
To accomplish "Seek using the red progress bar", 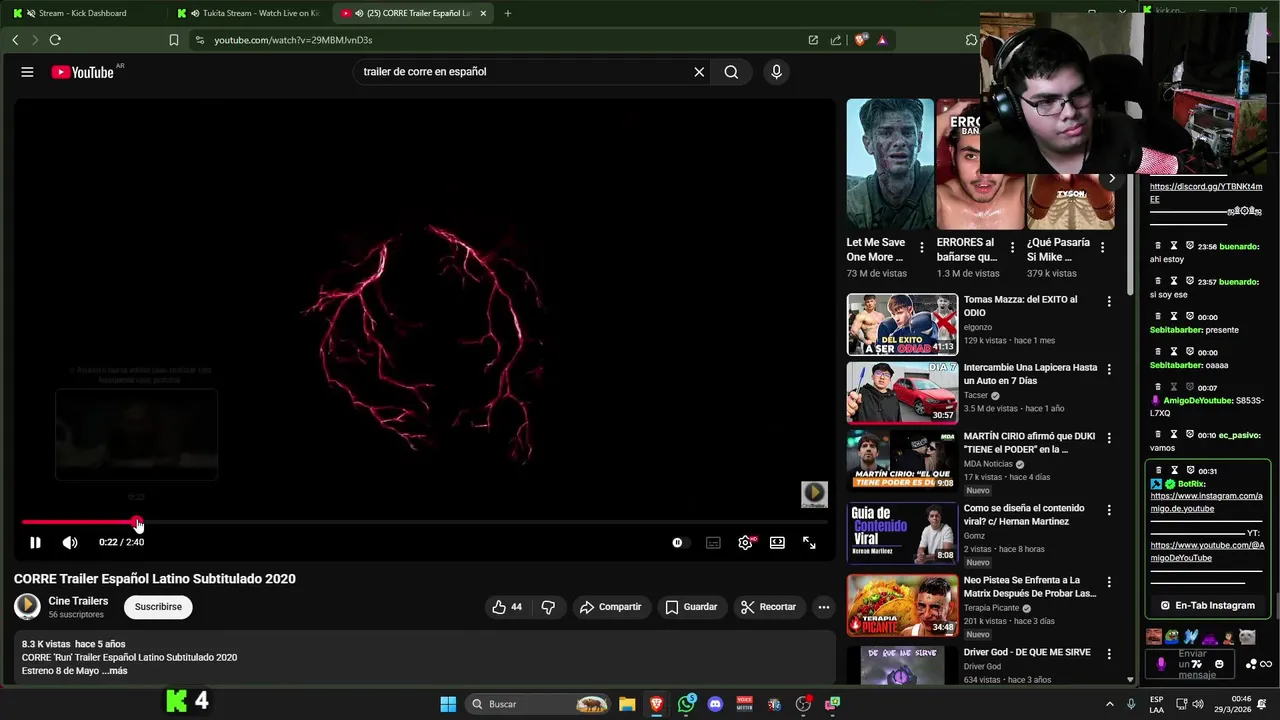I will [x=425, y=522].
